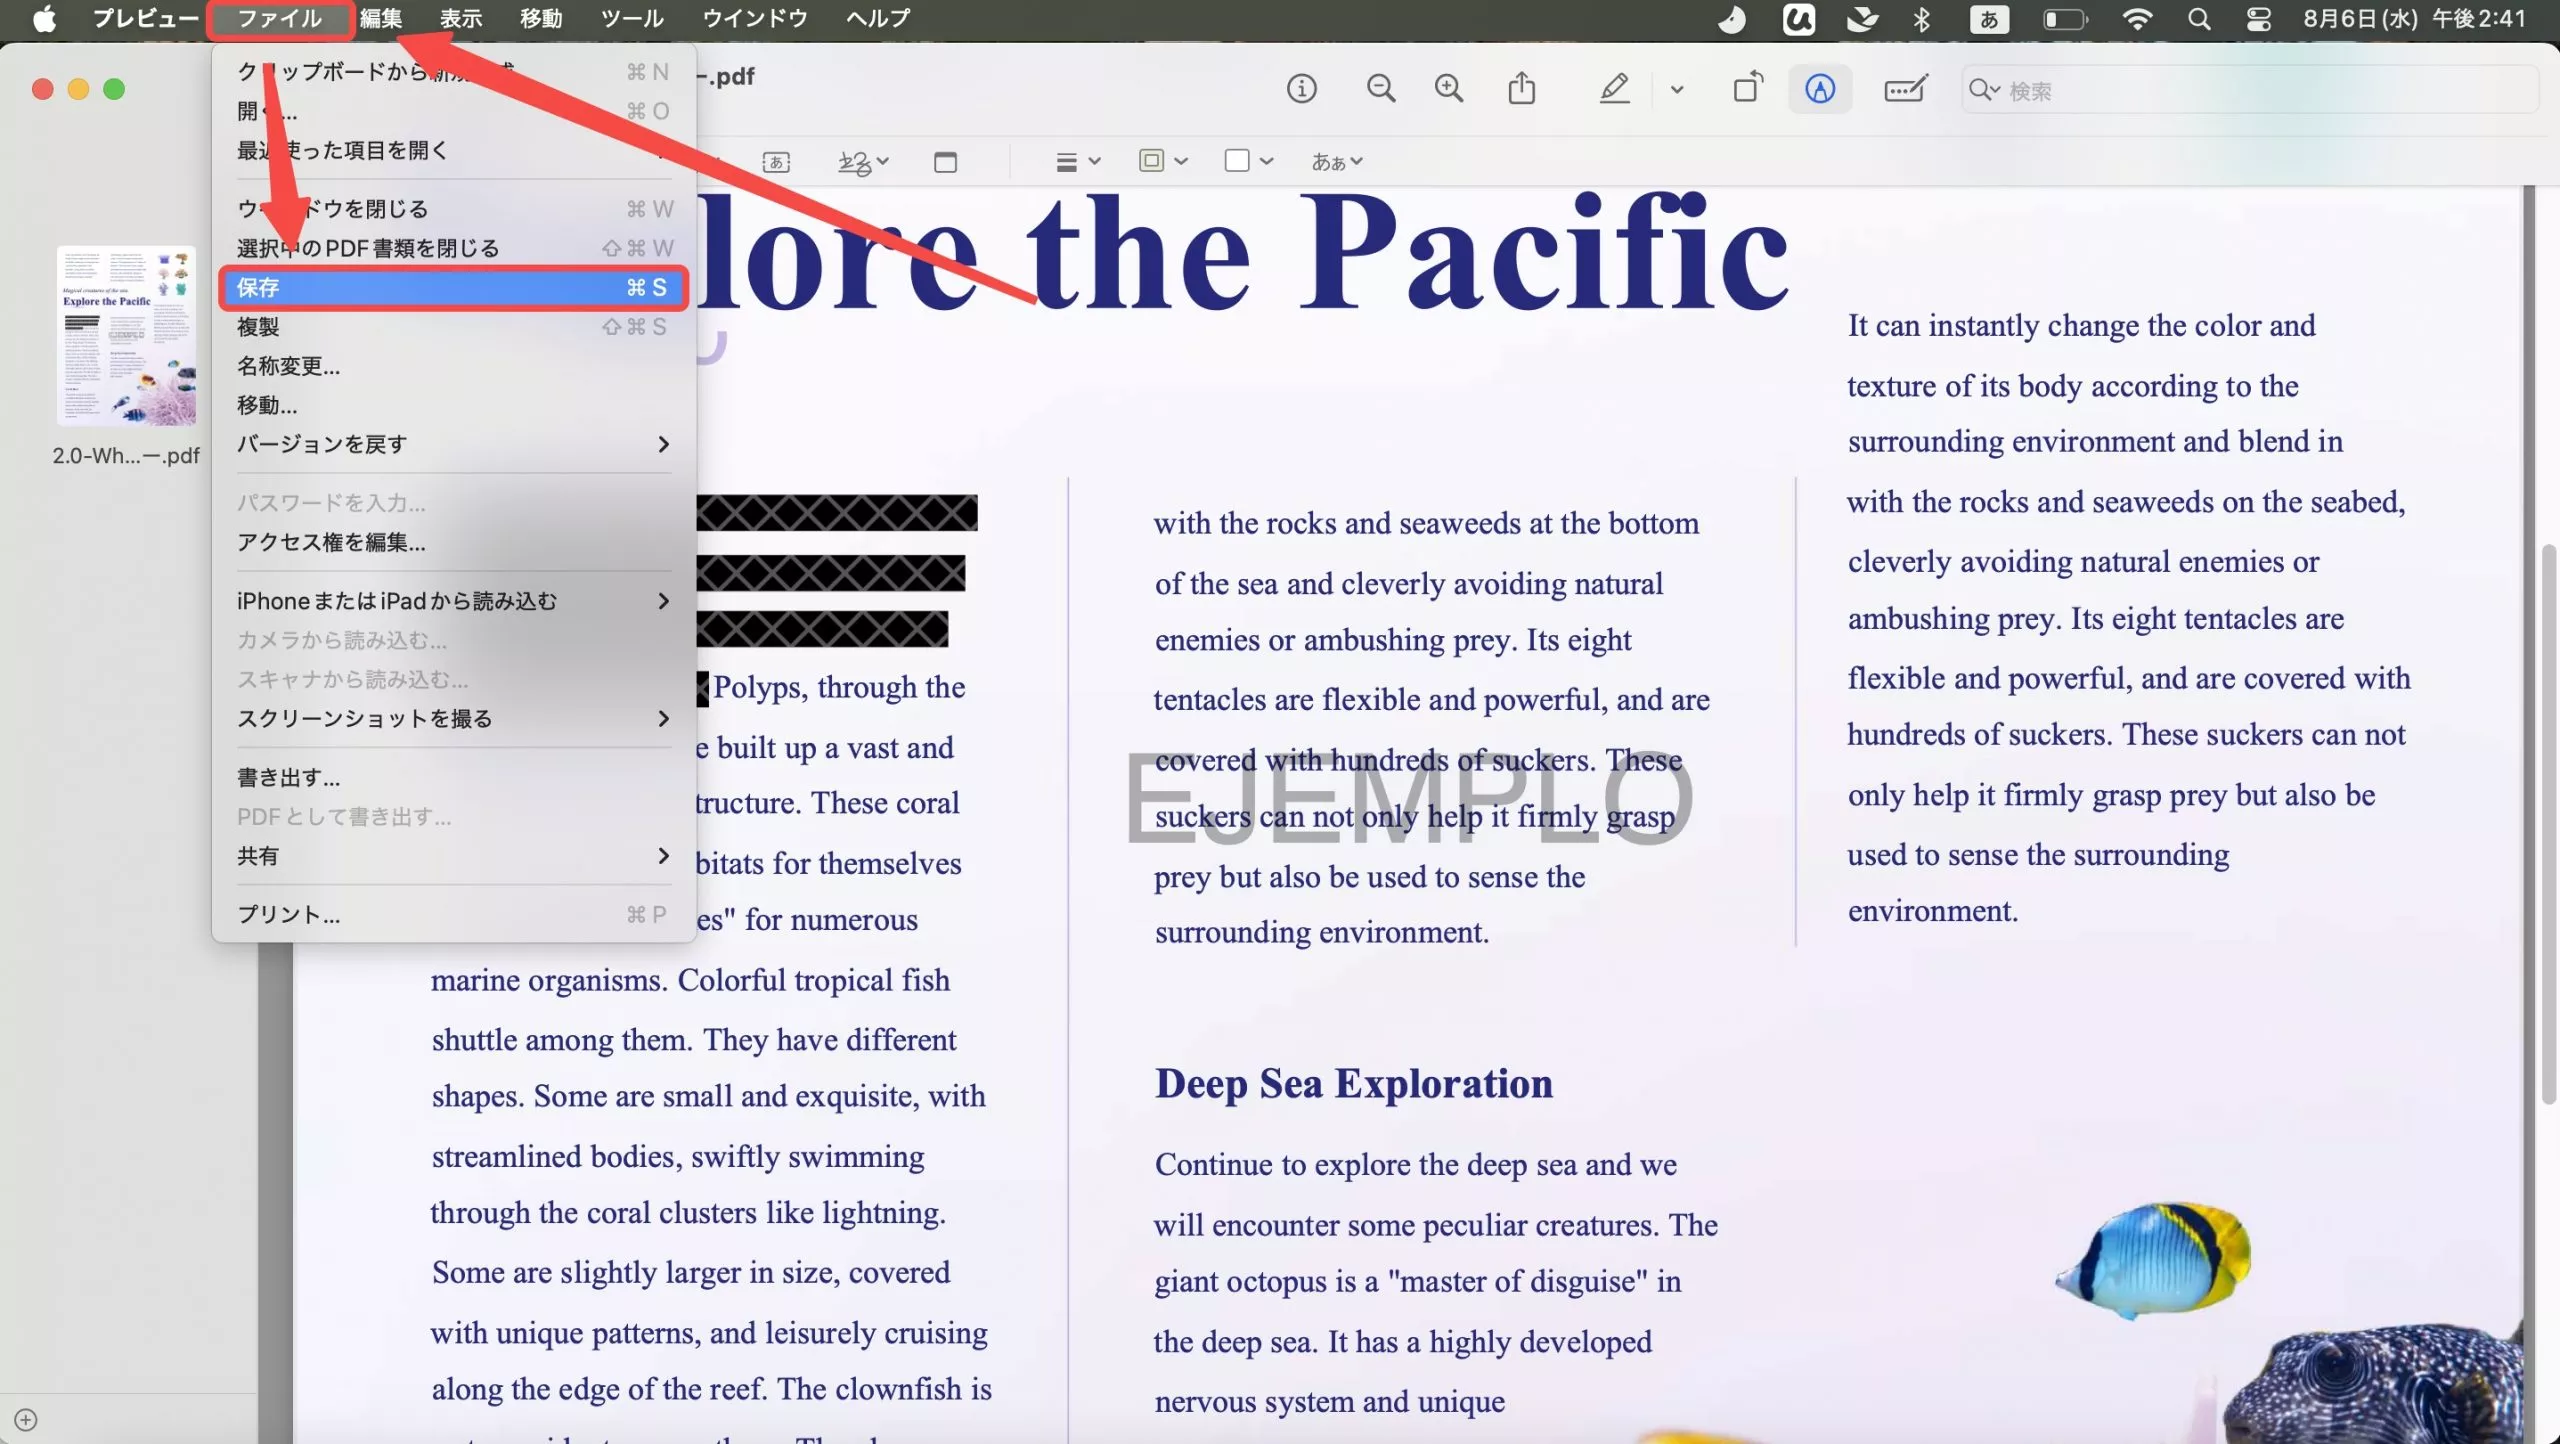Choose 名称変更... menu item
The width and height of the screenshot is (2560, 1444).
(452, 366)
